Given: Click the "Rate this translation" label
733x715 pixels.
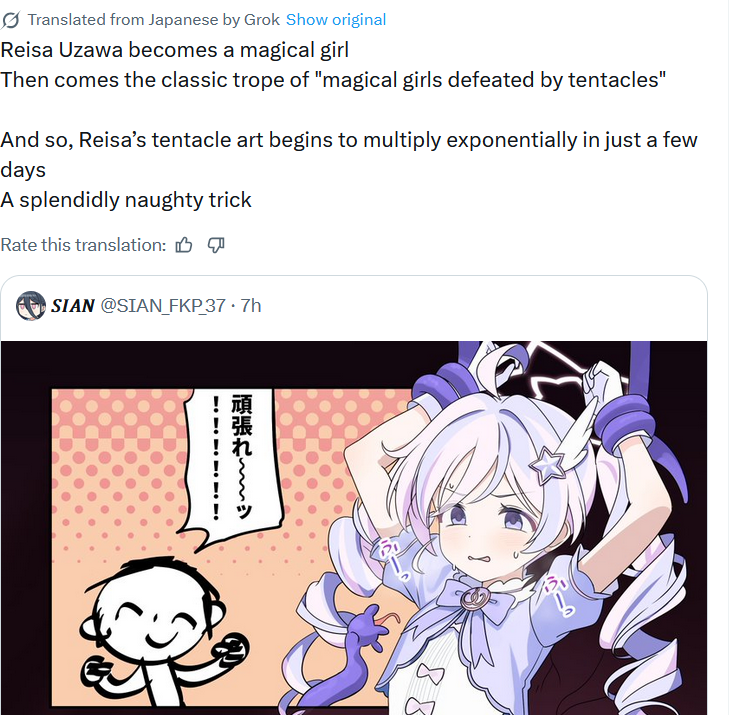Looking at the screenshot, I should coord(83,245).
